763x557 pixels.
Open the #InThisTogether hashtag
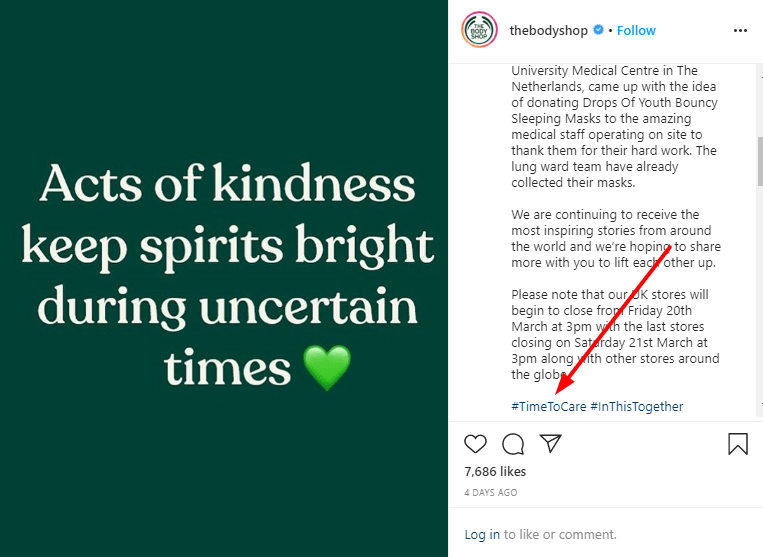pos(637,407)
